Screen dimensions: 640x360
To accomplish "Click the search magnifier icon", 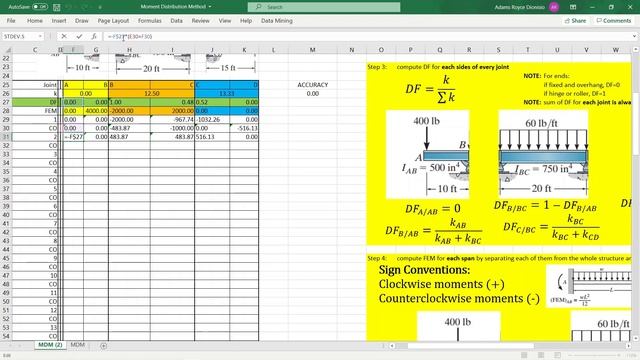I will [258, 7].
